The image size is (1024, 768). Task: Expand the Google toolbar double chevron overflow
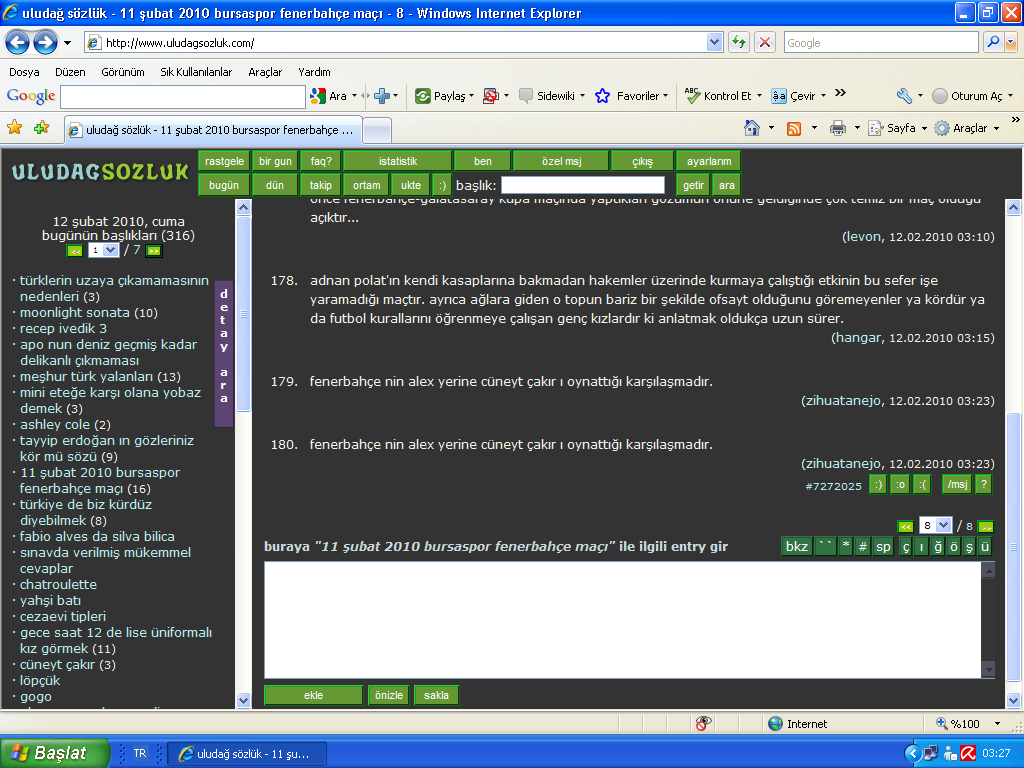pos(840,93)
